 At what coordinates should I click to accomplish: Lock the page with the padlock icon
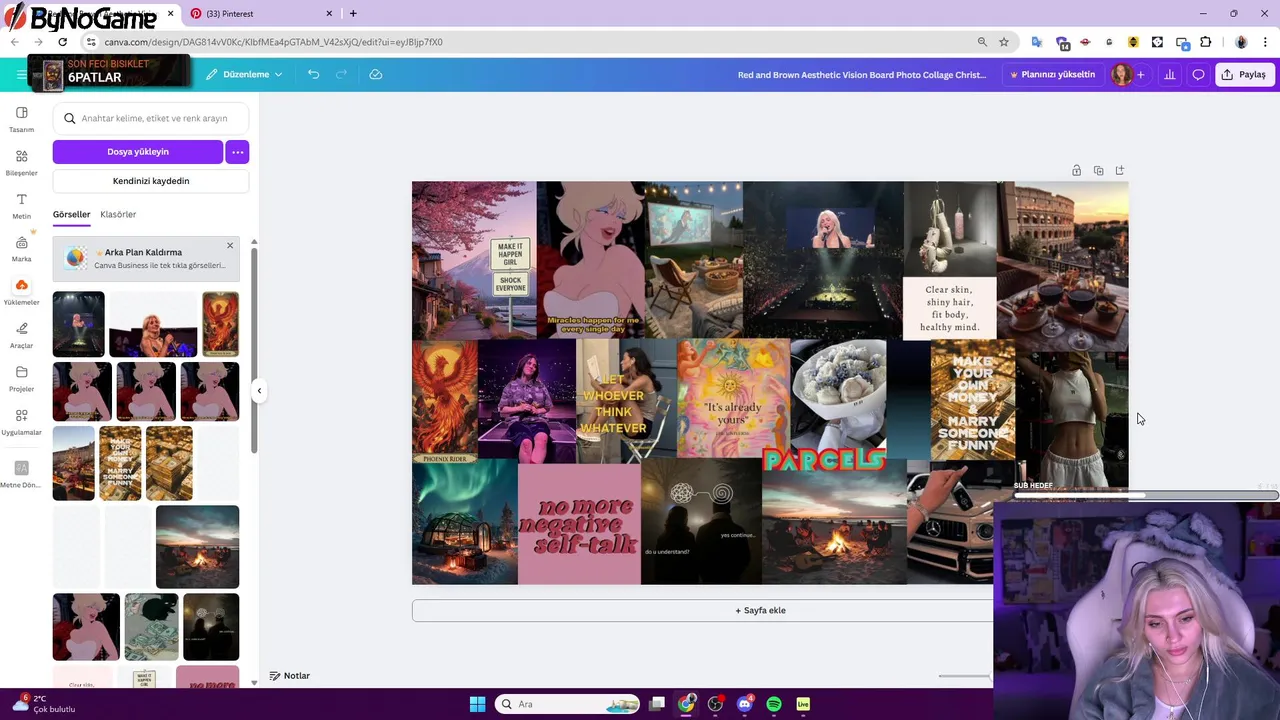1076,171
